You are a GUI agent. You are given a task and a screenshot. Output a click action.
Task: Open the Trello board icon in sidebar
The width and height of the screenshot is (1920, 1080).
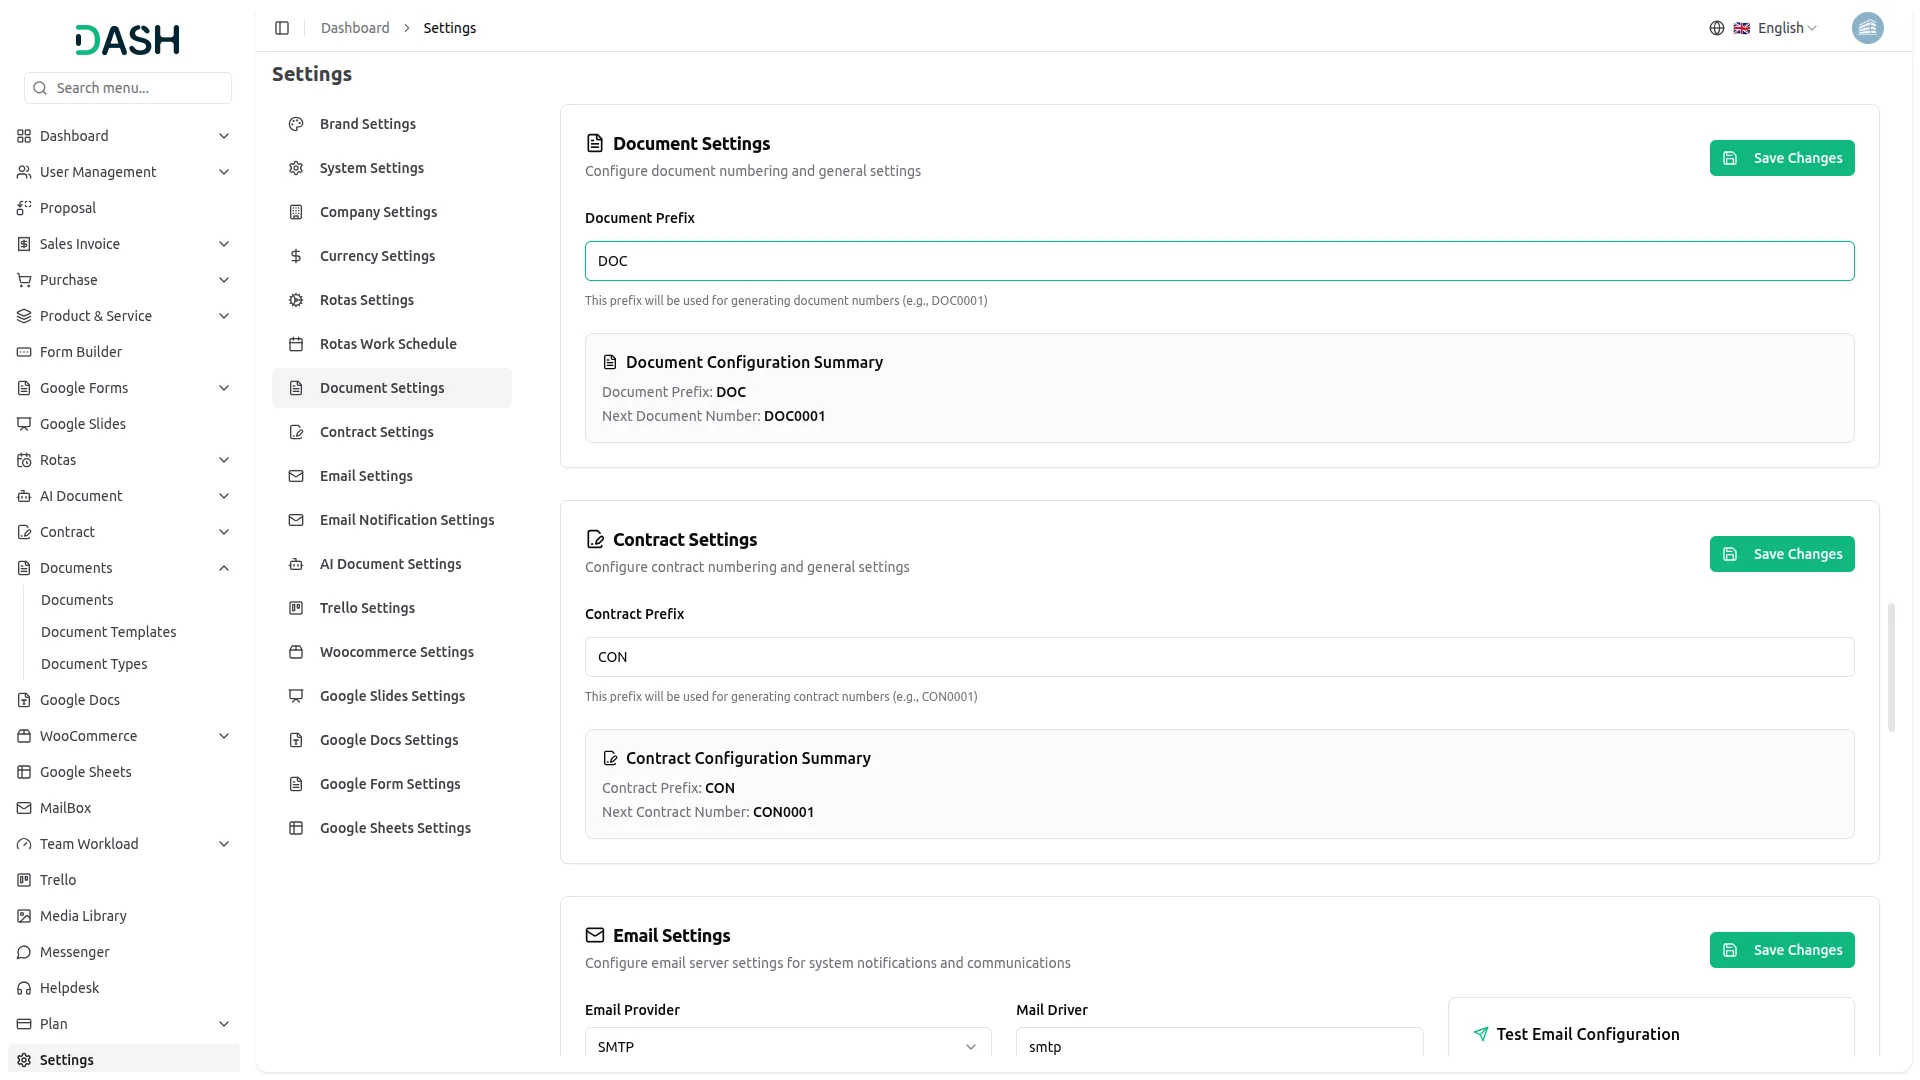point(23,879)
